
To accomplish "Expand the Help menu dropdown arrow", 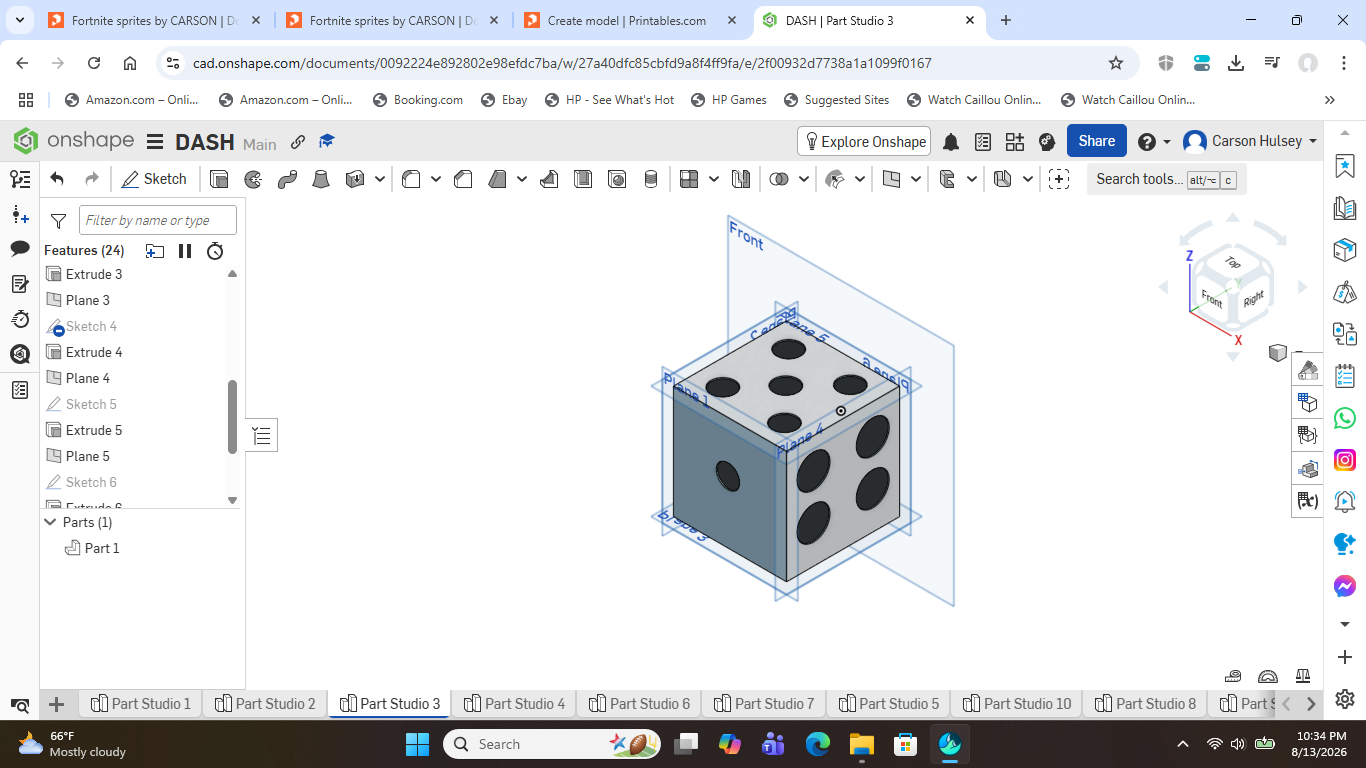I will 1167,142.
